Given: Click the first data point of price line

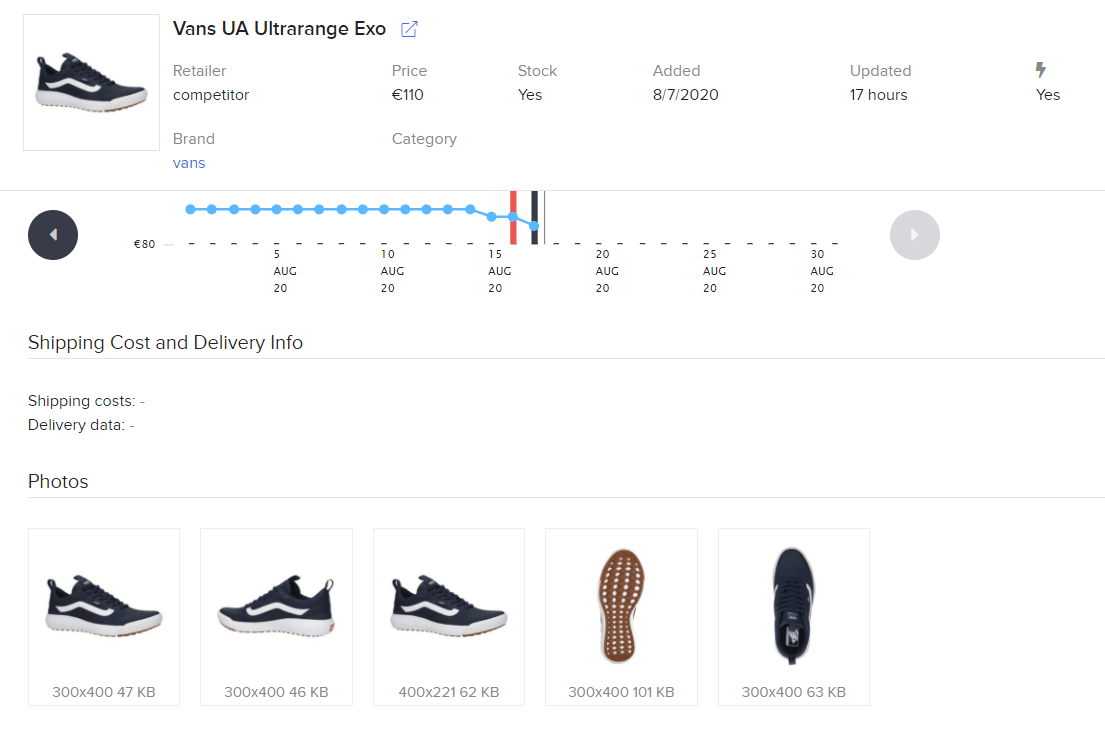Looking at the screenshot, I should pos(190,209).
